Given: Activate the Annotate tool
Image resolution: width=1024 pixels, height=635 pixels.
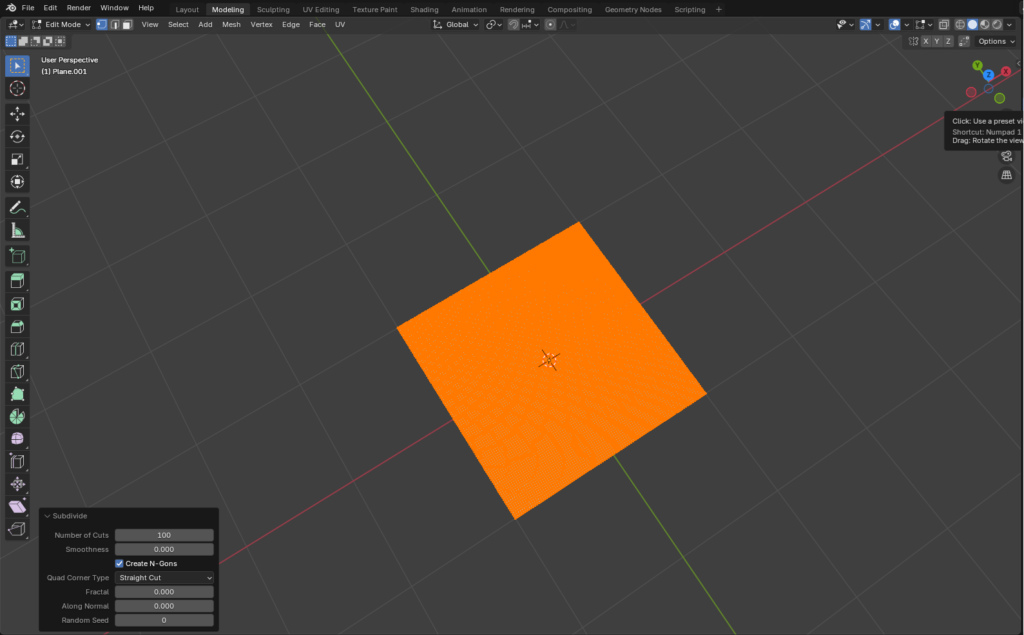Looking at the screenshot, I should tap(18, 208).
